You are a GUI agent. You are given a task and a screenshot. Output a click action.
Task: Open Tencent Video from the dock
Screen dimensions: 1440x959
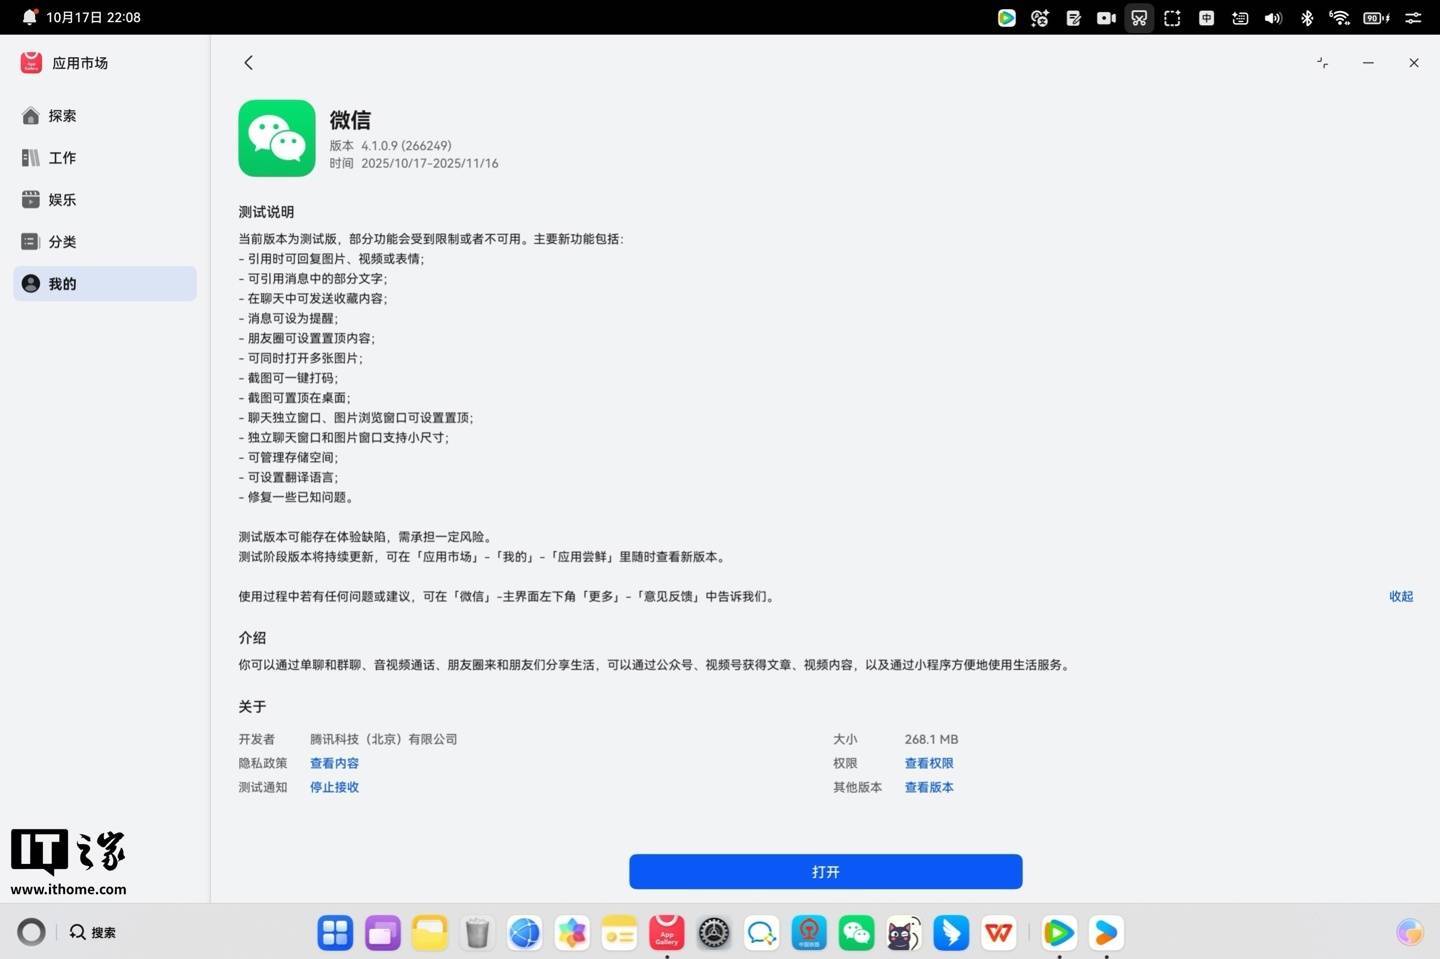pyautogui.click(x=1059, y=932)
